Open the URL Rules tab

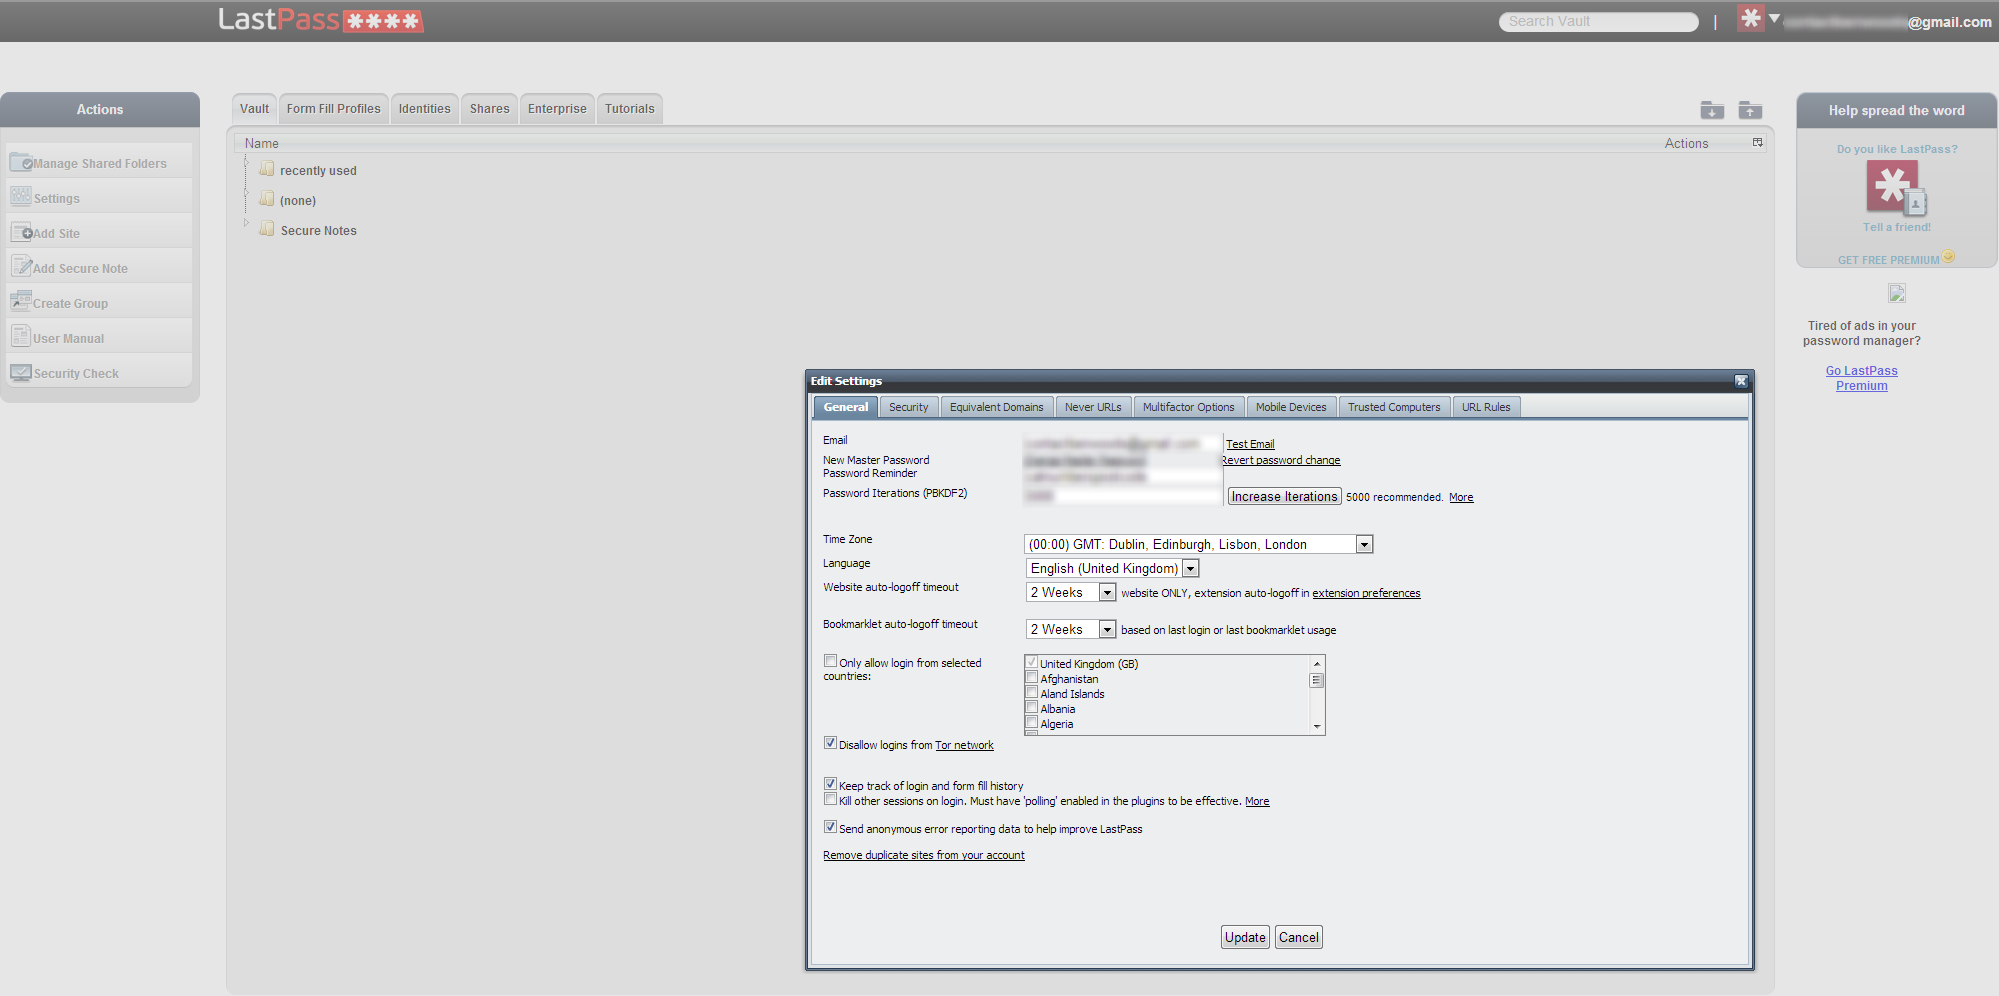pos(1486,407)
